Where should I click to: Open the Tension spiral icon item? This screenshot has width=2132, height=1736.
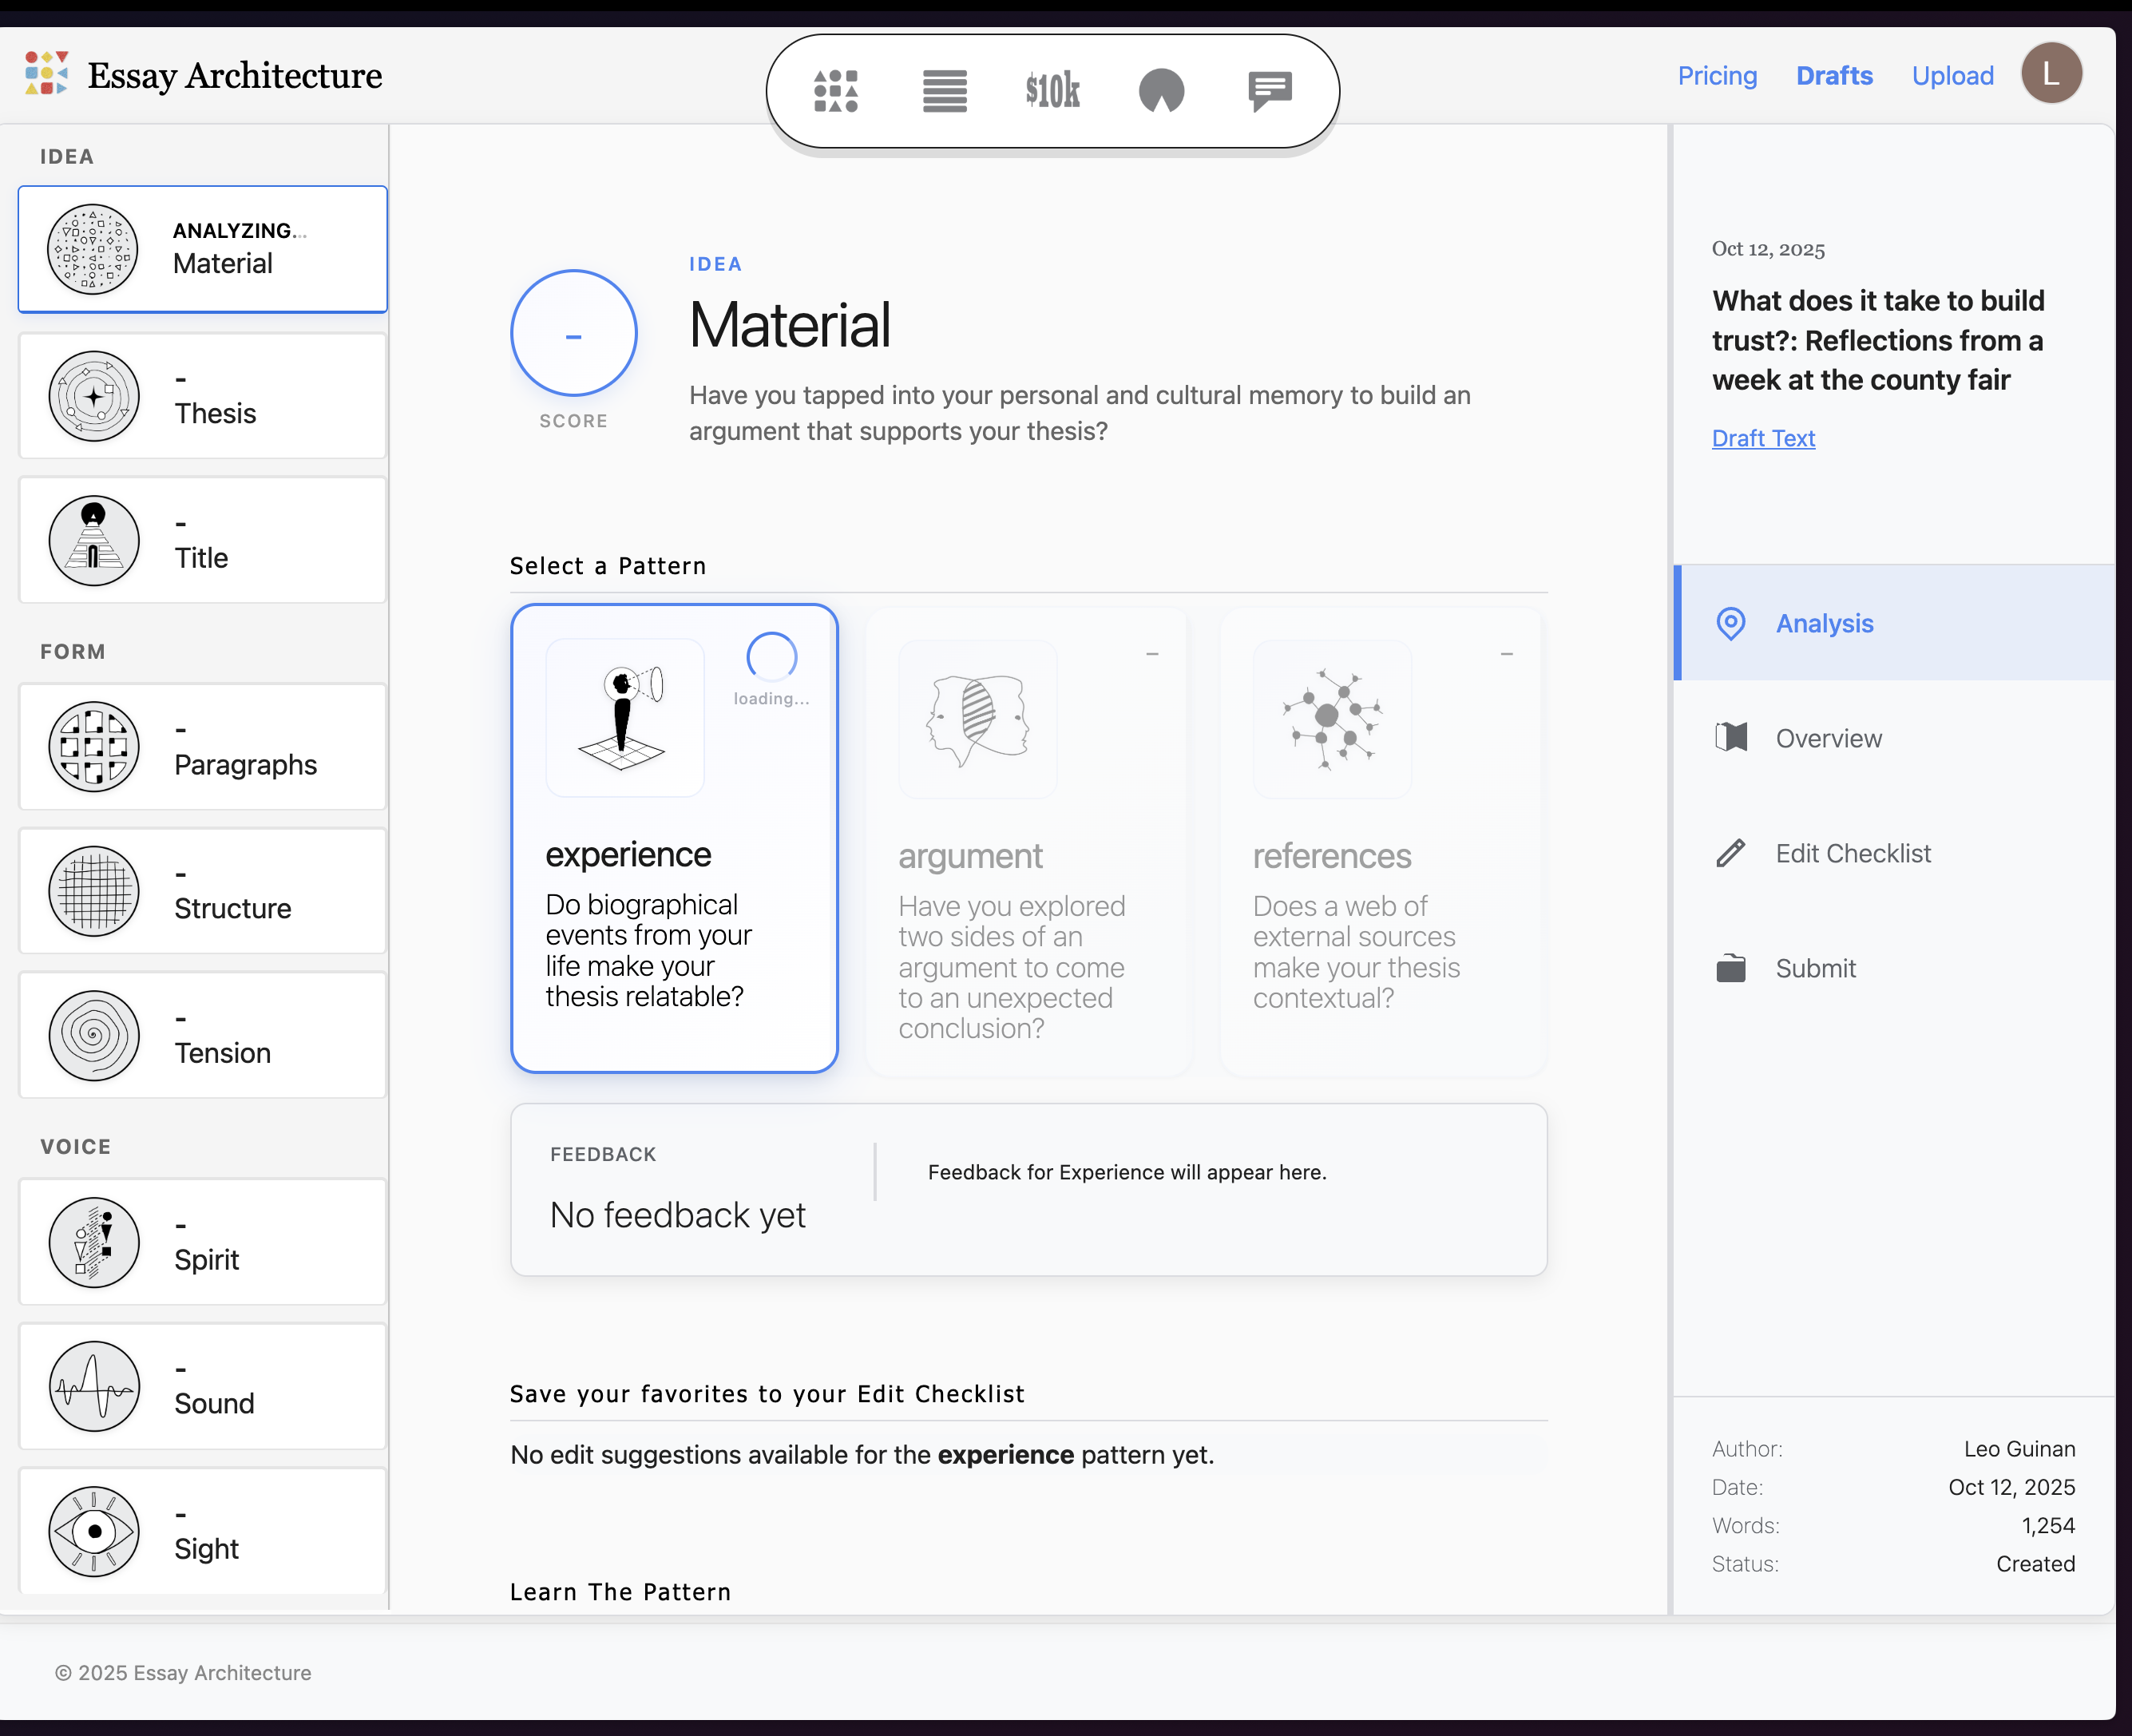pyautogui.click(x=203, y=1035)
